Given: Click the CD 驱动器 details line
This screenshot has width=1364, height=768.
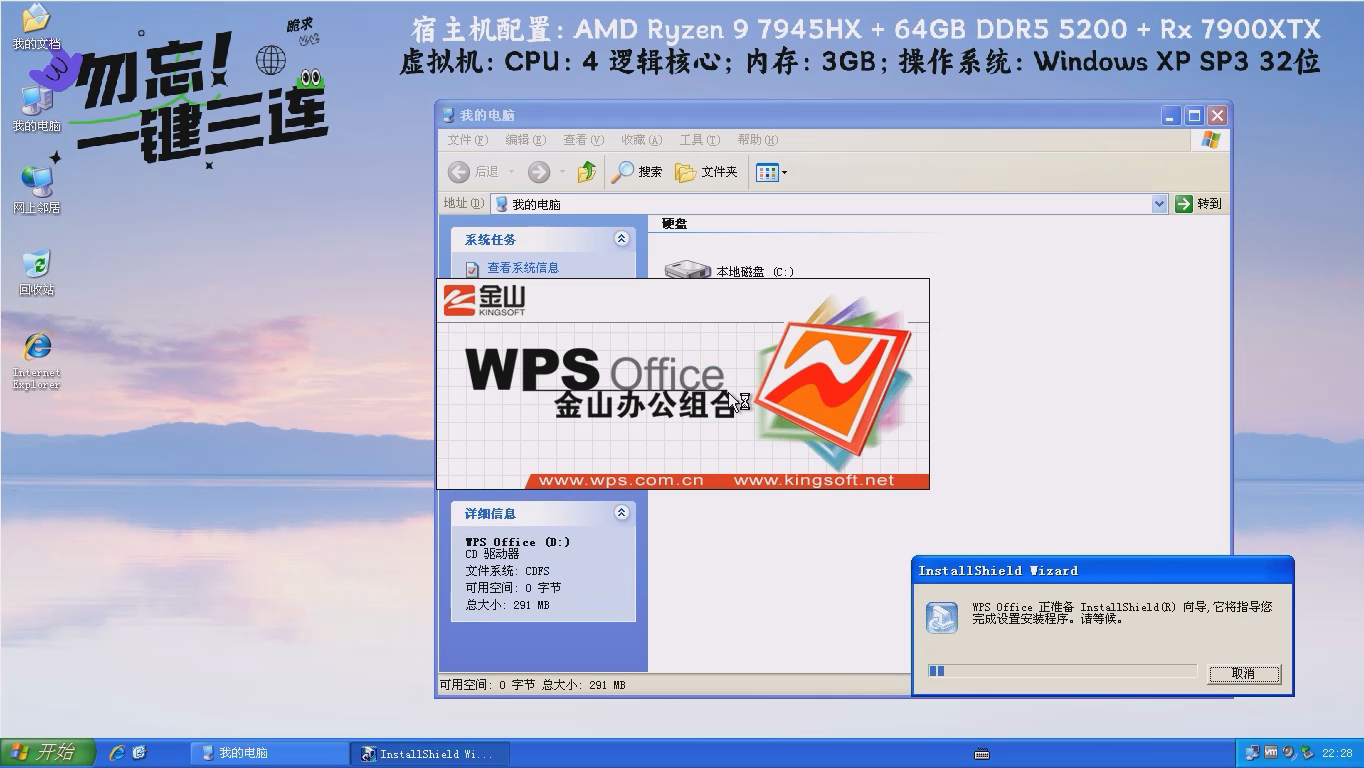Looking at the screenshot, I should pyautogui.click(x=492, y=554).
